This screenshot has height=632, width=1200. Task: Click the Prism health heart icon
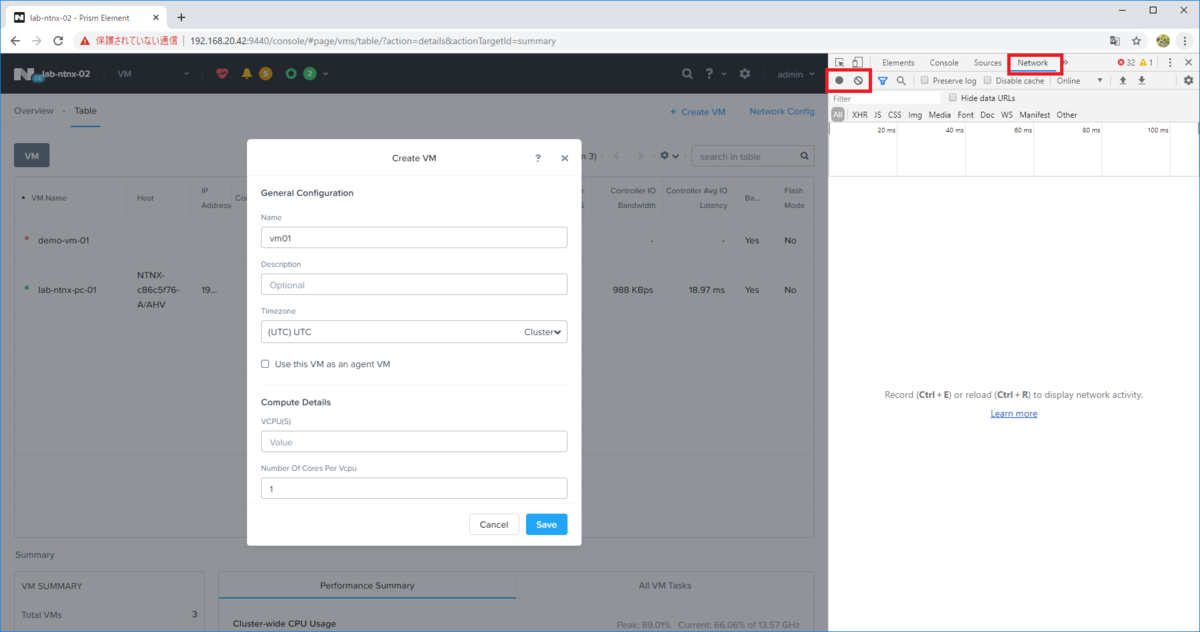tap(222, 74)
